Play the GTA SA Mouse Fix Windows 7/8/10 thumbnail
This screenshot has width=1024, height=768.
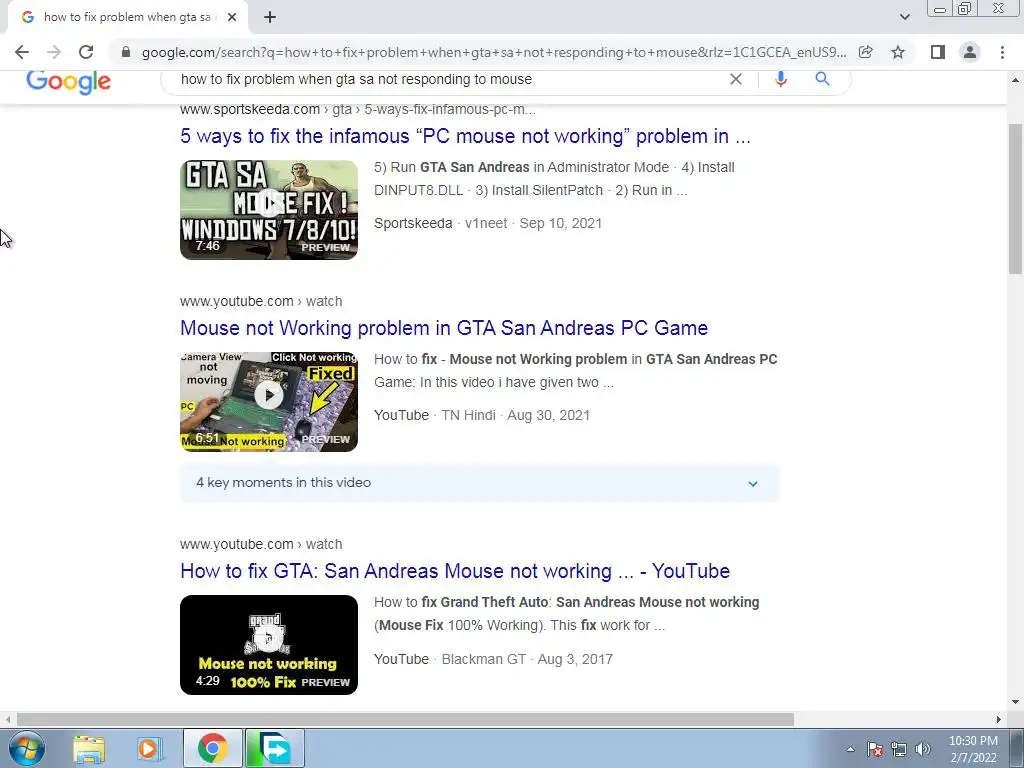pos(269,210)
